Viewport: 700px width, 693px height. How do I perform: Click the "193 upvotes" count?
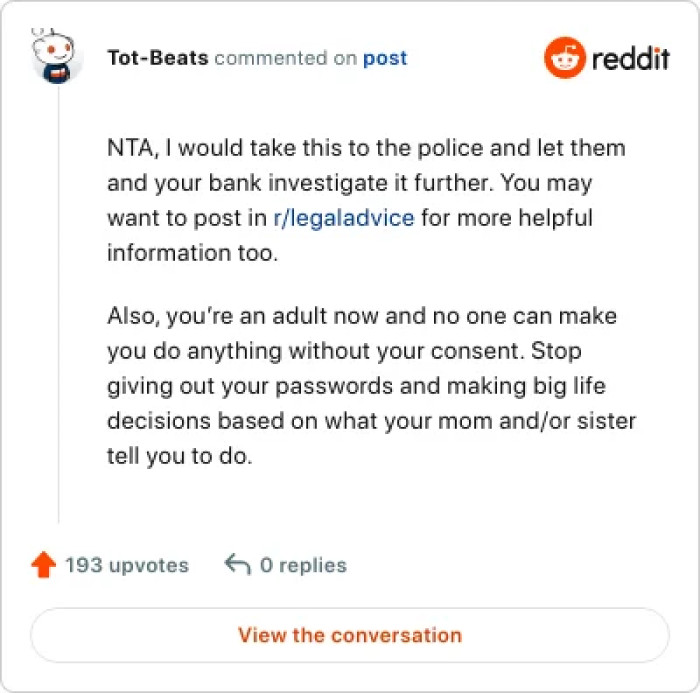pyautogui.click(x=127, y=565)
